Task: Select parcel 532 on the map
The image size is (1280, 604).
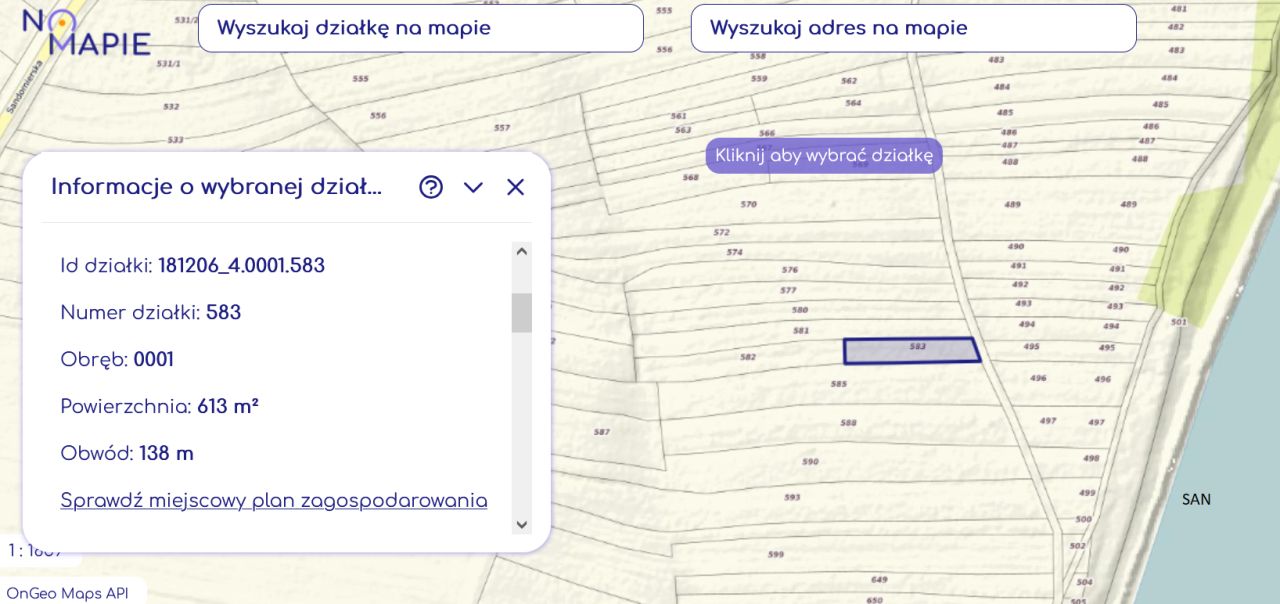Action: pos(171,106)
